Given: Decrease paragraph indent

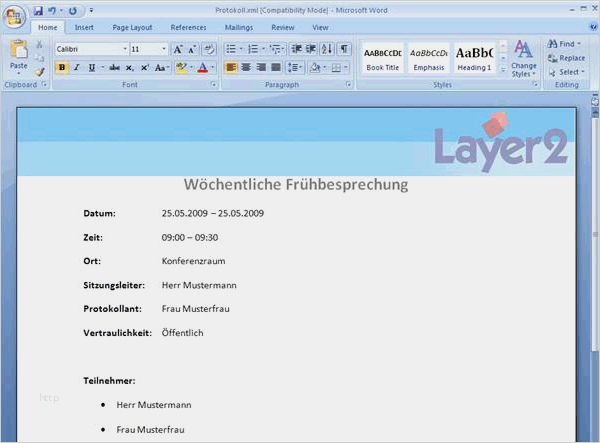Looking at the screenshot, I should click(x=297, y=49).
